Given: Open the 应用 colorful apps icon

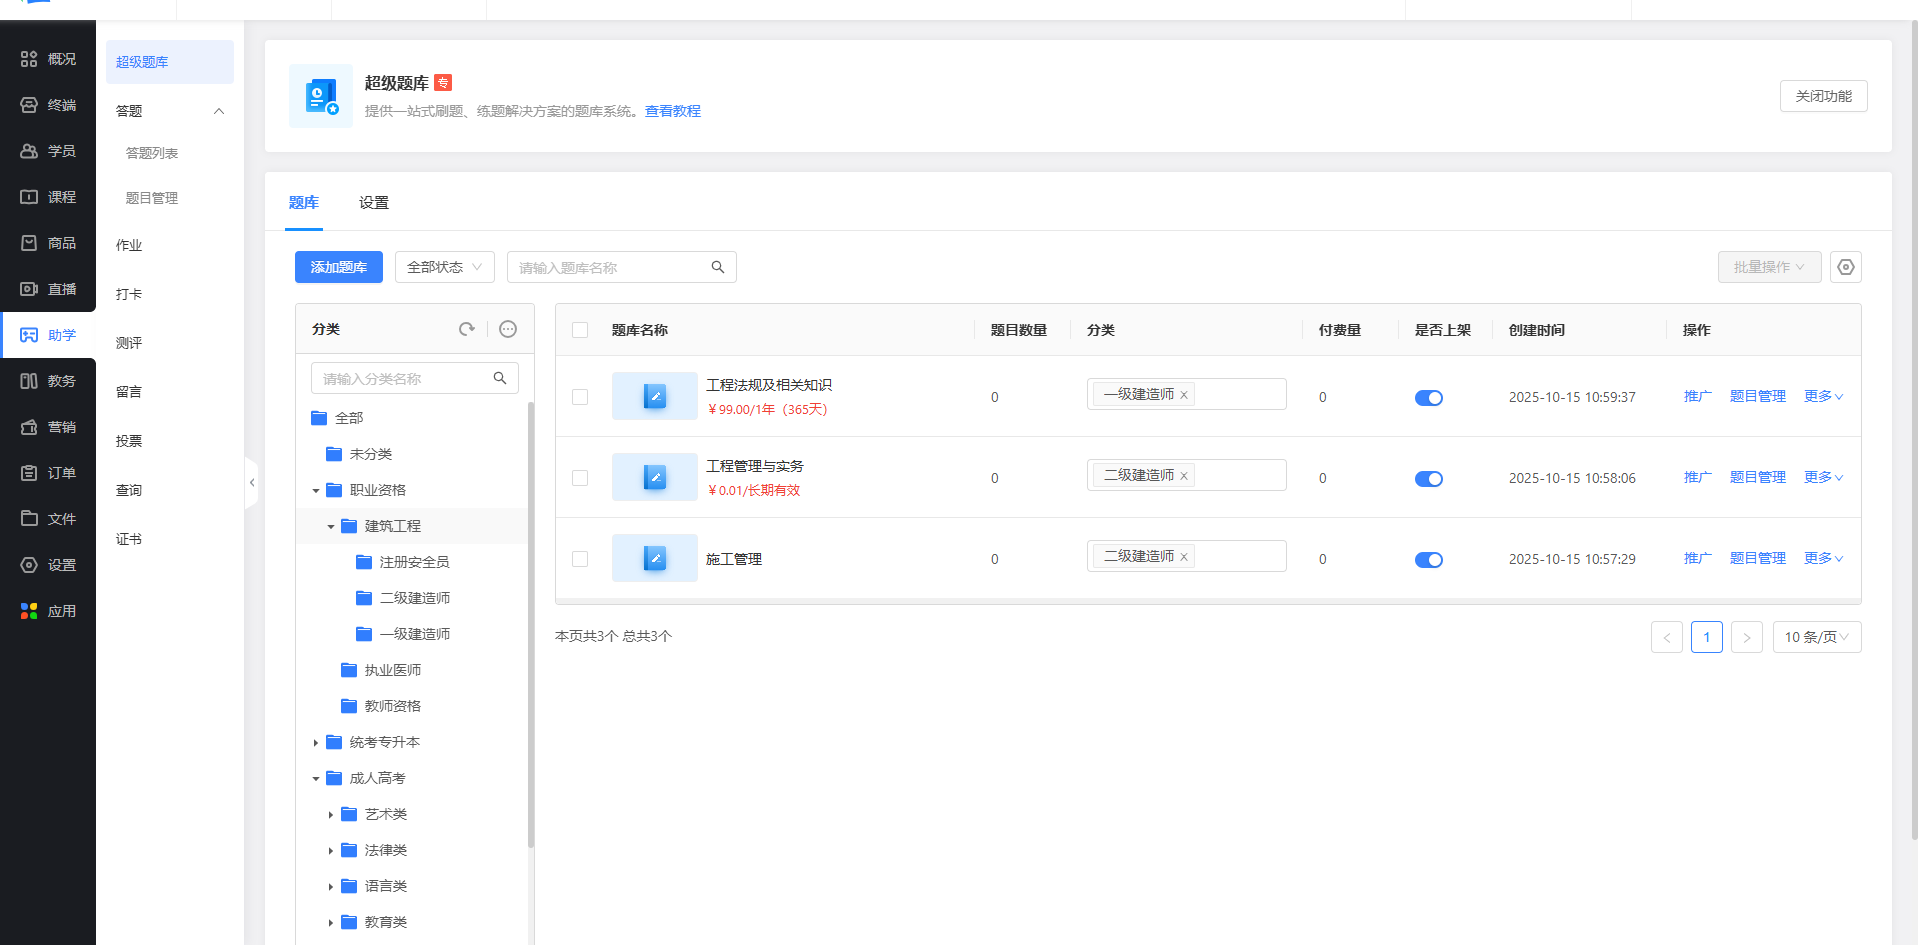Looking at the screenshot, I should point(29,611).
